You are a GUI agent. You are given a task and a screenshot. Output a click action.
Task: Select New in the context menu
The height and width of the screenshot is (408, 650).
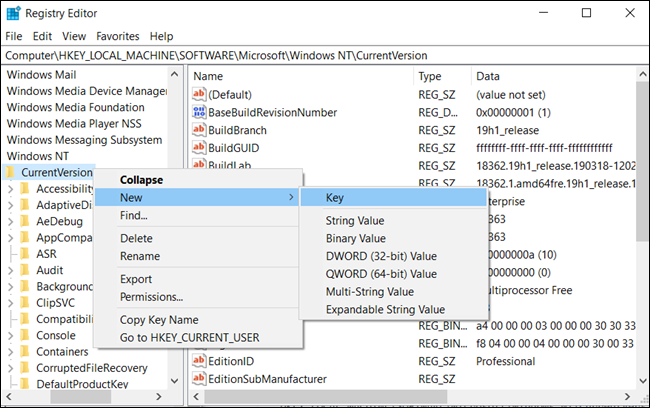tap(196, 197)
